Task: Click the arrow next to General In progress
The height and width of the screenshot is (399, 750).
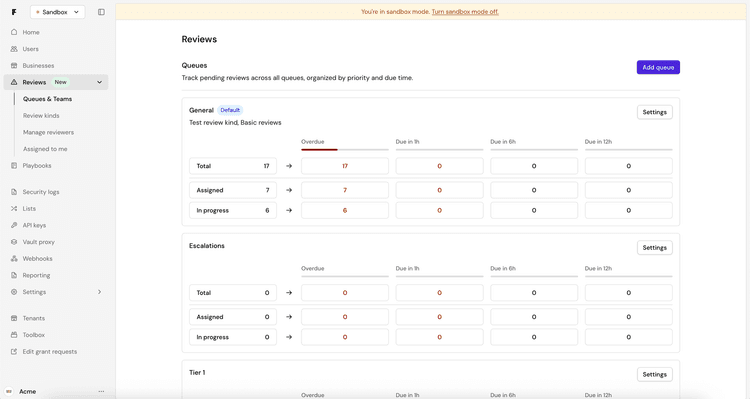Action: coord(289,211)
